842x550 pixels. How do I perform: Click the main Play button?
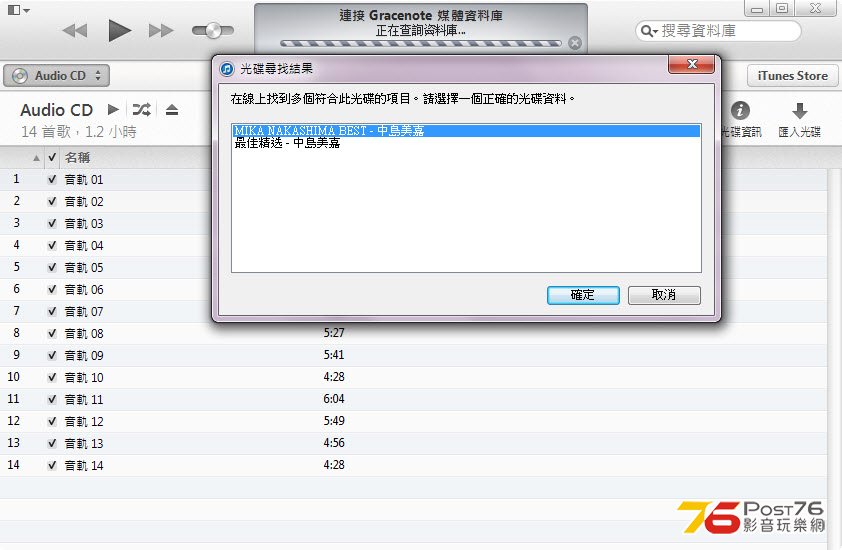[119, 30]
